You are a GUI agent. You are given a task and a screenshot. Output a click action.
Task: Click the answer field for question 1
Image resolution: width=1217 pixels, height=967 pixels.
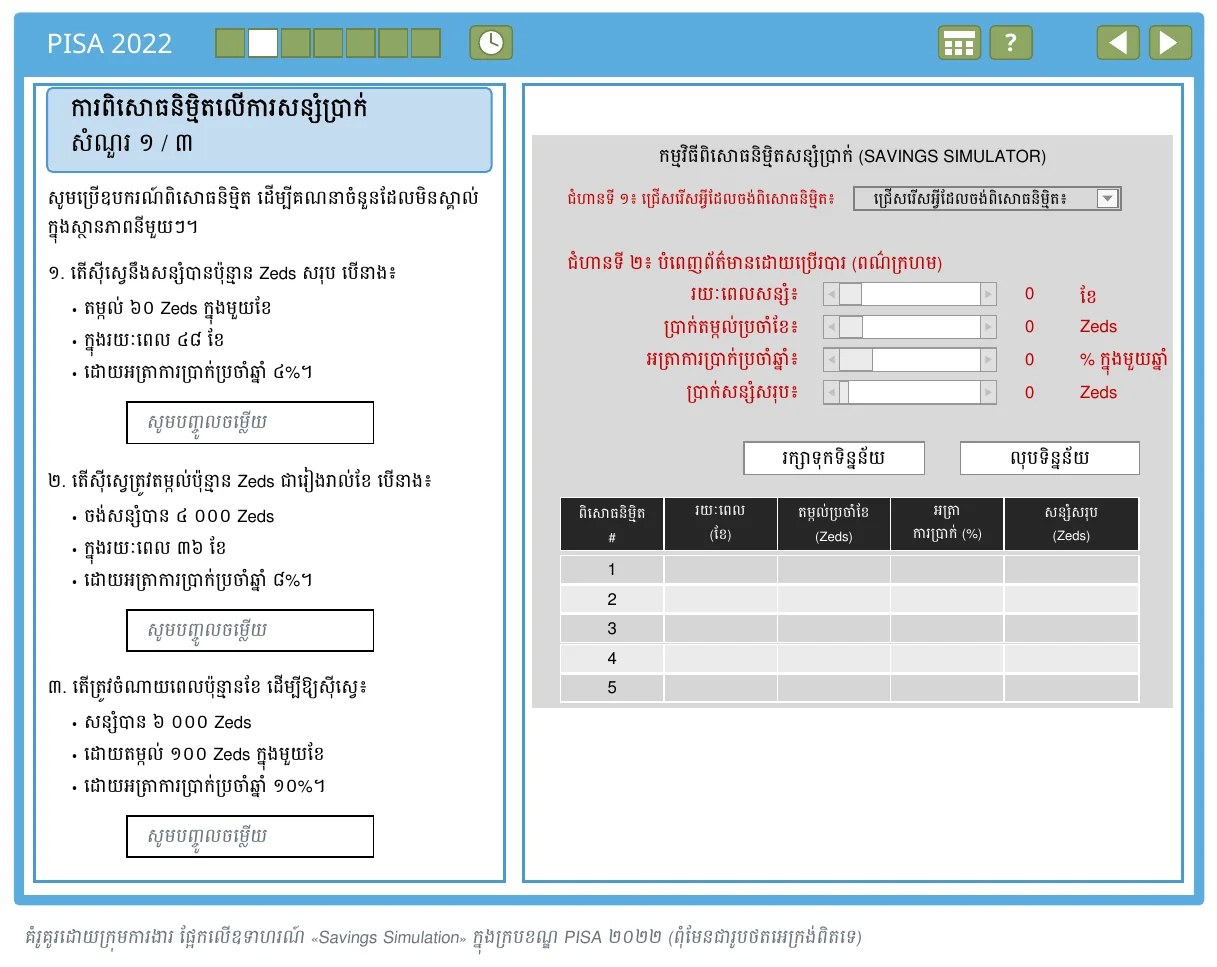point(250,423)
